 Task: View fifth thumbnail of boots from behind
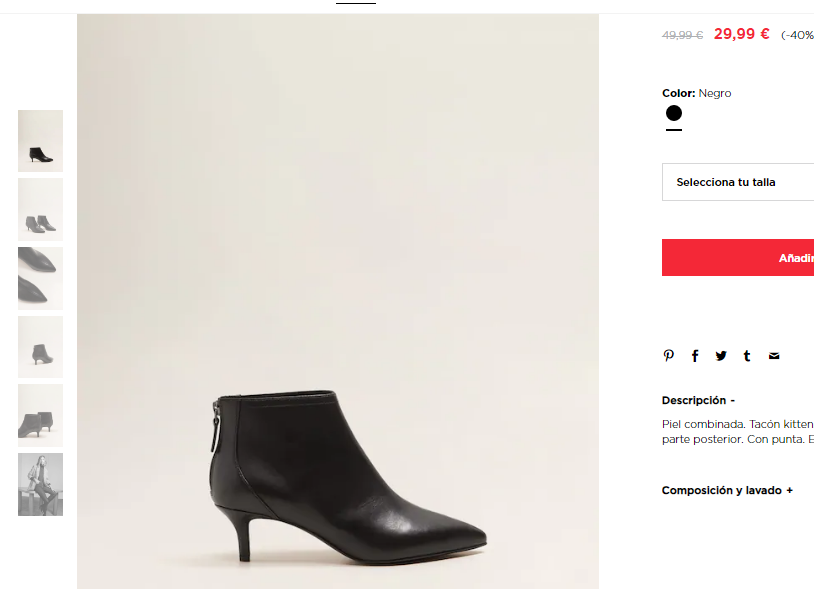pyautogui.click(x=40, y=416)
